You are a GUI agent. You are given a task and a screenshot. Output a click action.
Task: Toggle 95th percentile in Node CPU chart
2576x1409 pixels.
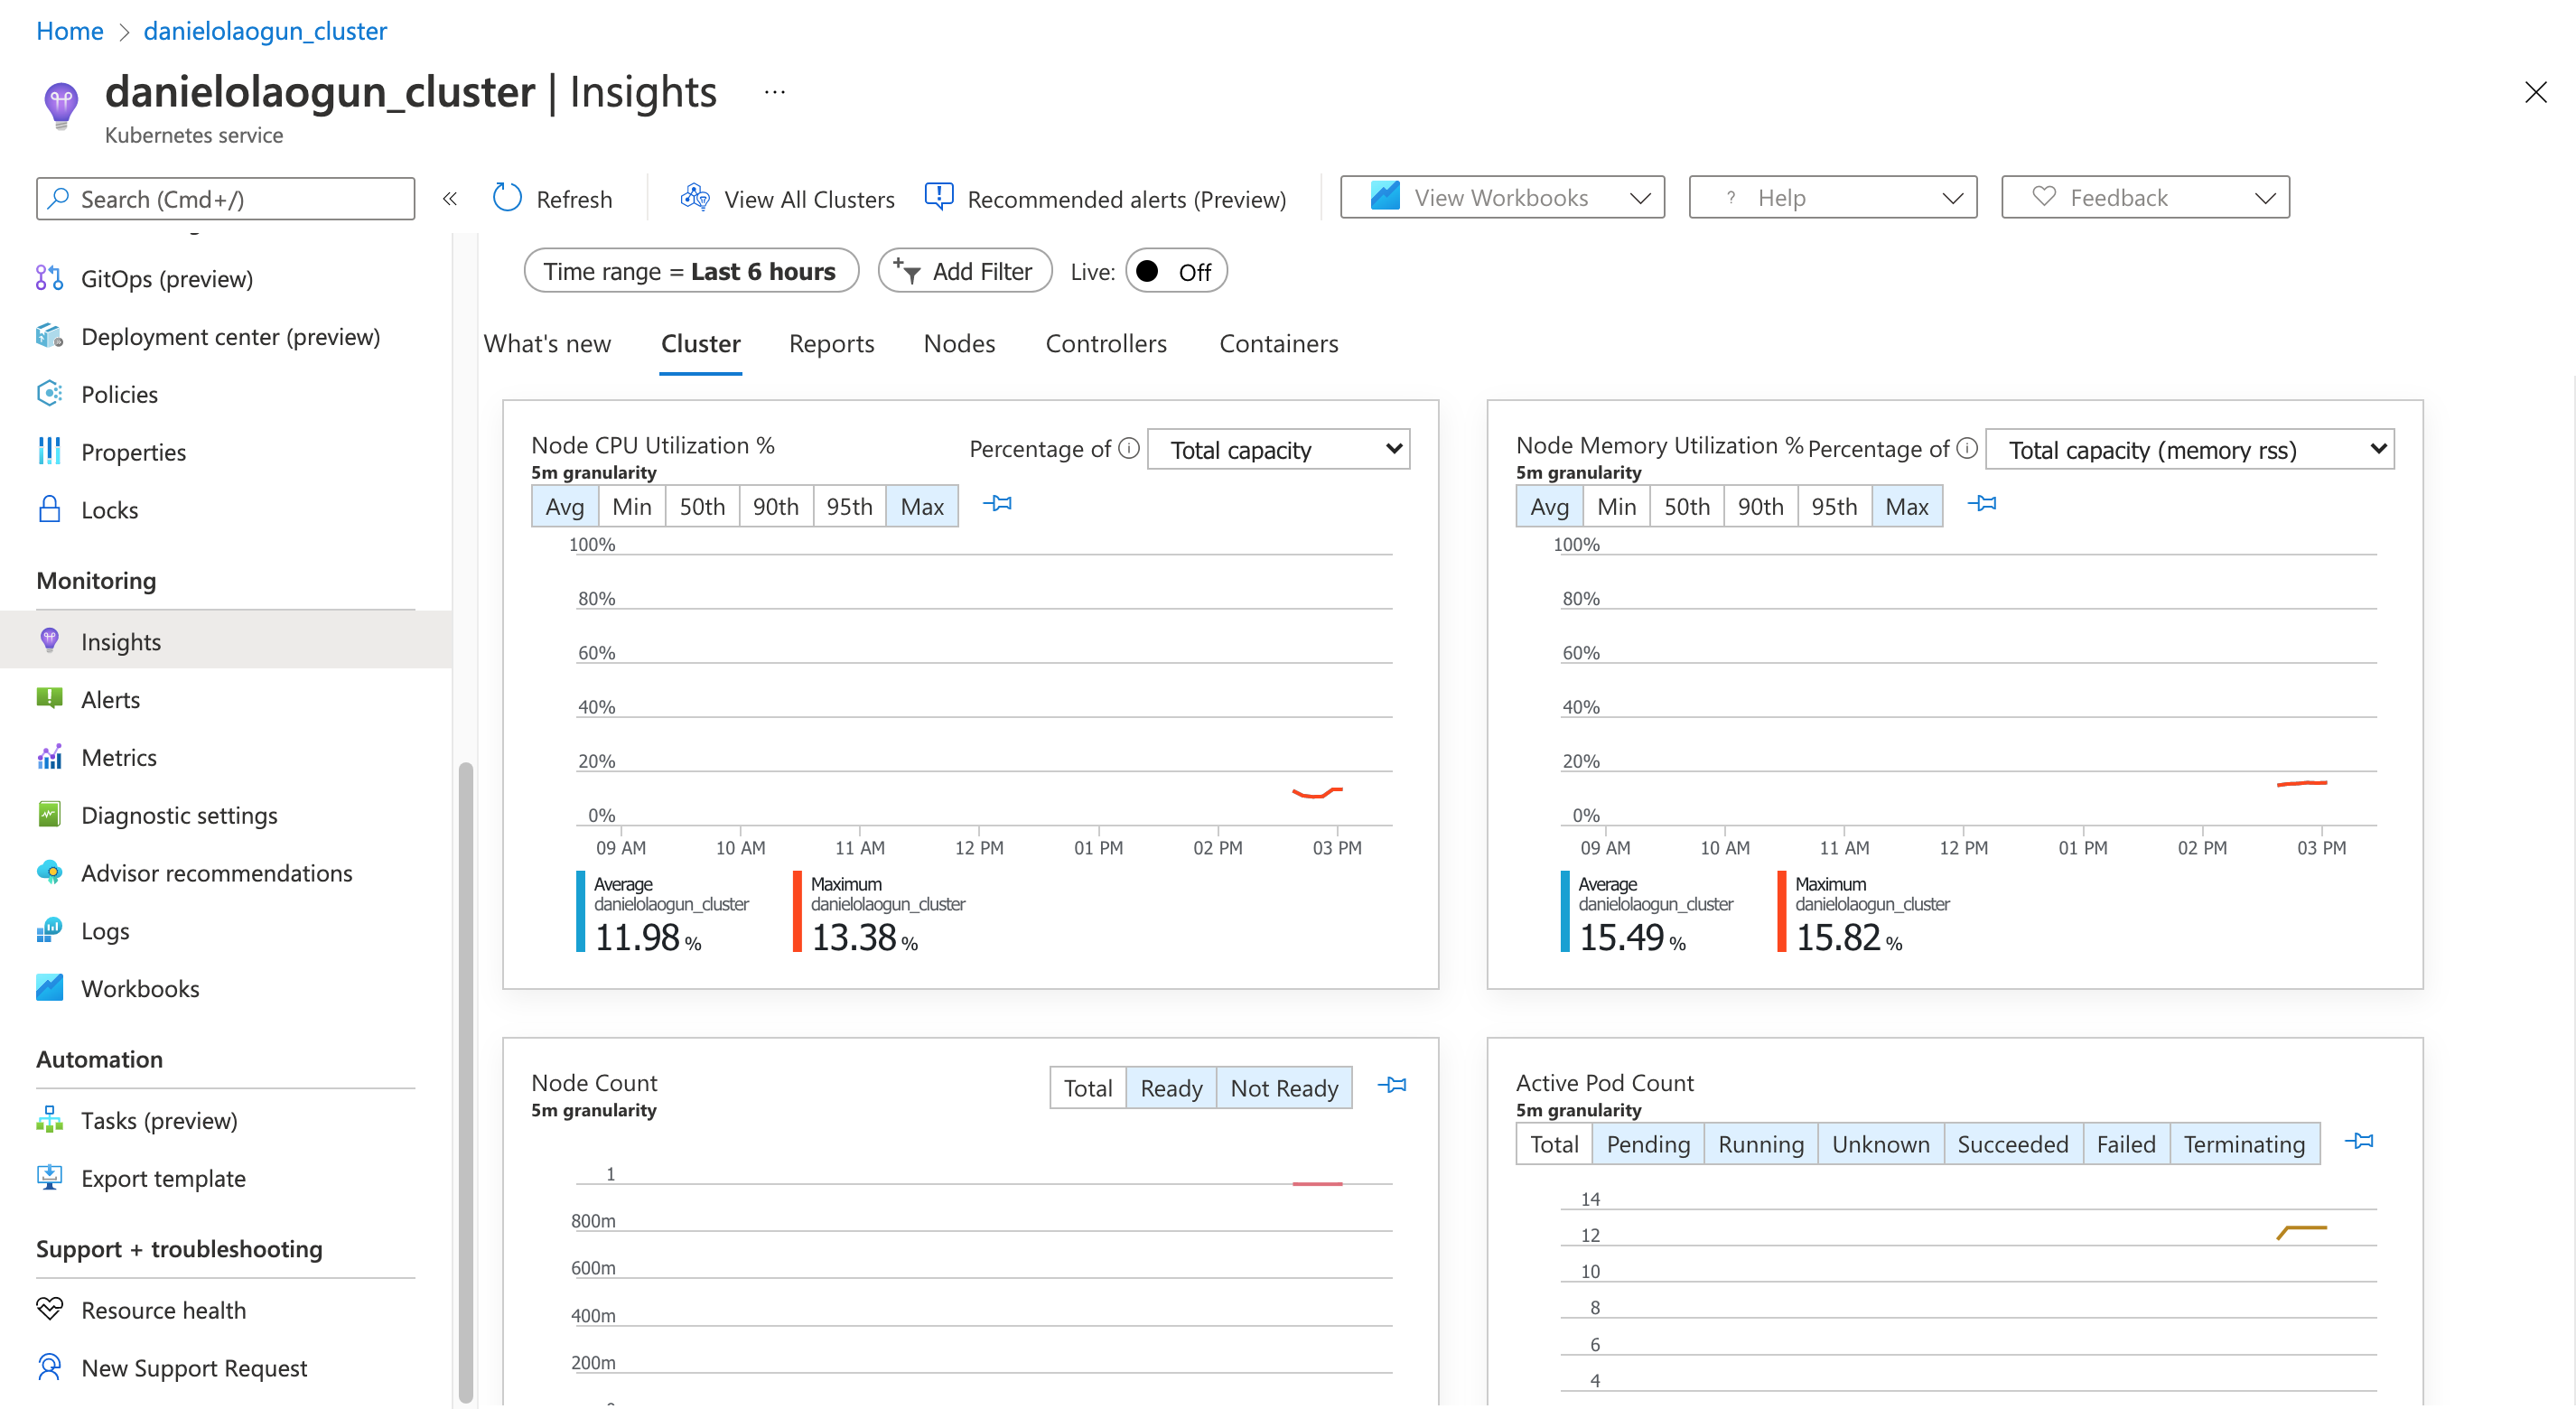click(x=849, y=506)
